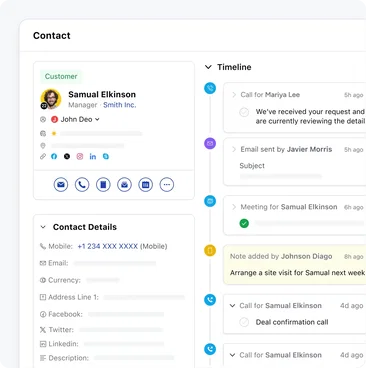Click the envelope icon beside Email
366x368 pixels.
43,263
